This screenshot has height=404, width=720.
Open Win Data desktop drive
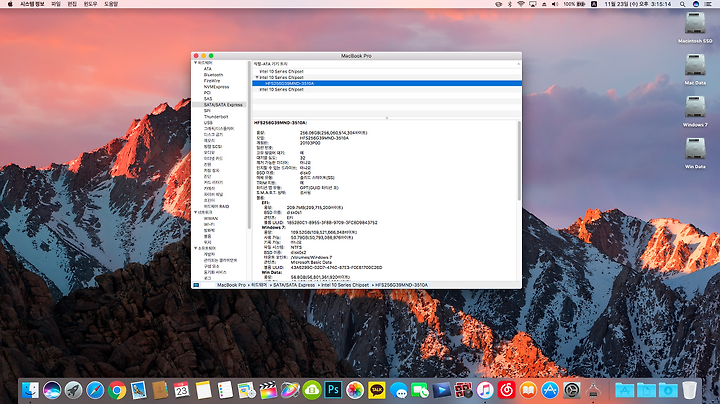click(x=695, y=149)
